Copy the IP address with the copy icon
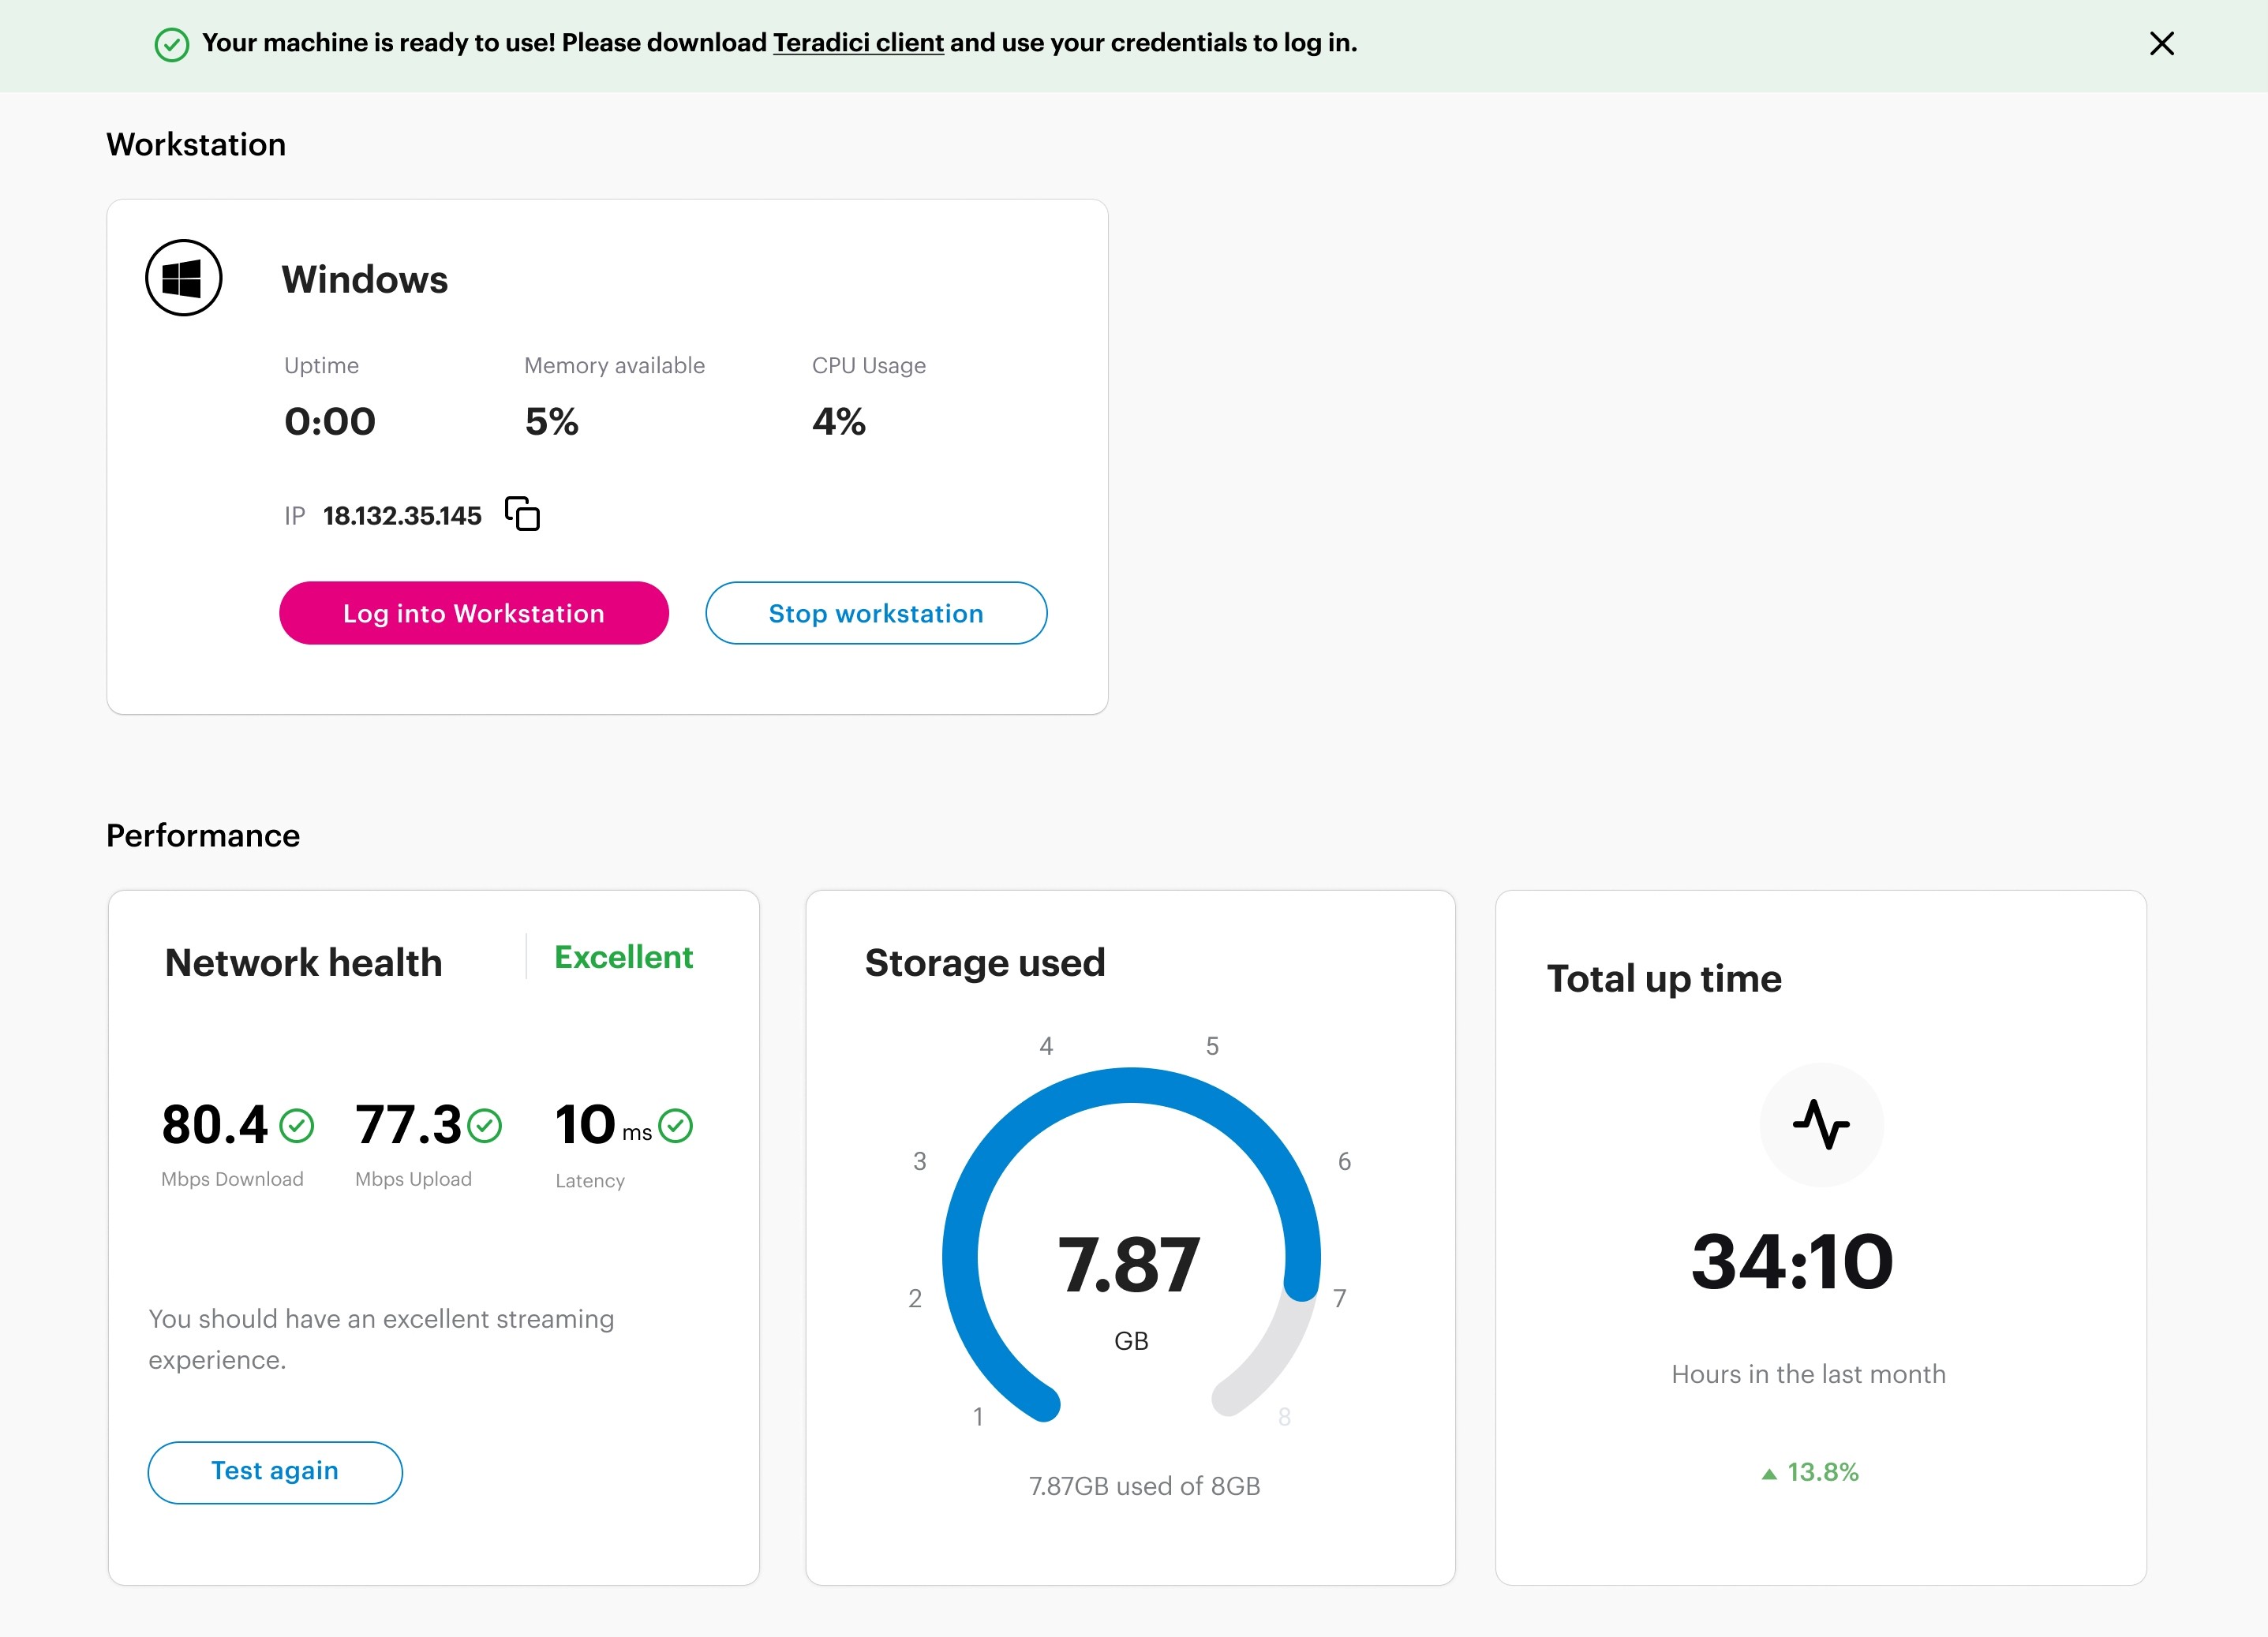Screen dimensions: 2268x1637 point(522,514)
